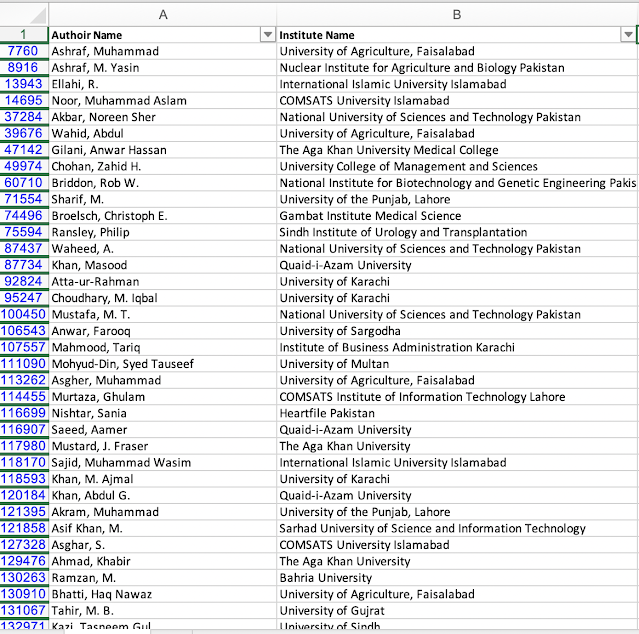Viewport: 639px width, 634px height.
Task: Select cell 'Mohyud-Din, Syed Tauseef'
Action: tap(162, 364)
